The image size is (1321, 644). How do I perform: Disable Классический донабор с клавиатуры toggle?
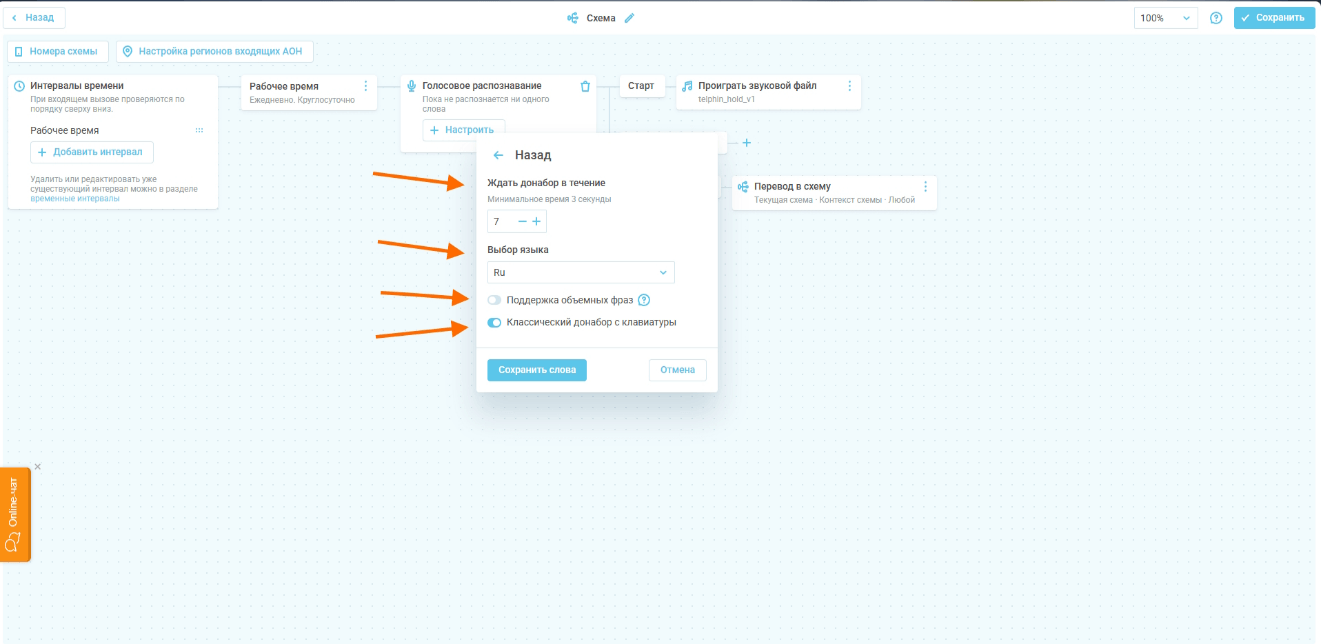pyautogui.click(x=494, y=323)
